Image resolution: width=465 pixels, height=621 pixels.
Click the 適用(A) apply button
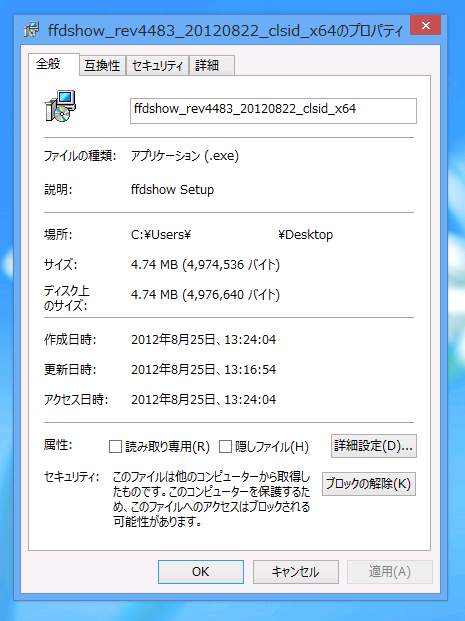[x=390, y=571]
